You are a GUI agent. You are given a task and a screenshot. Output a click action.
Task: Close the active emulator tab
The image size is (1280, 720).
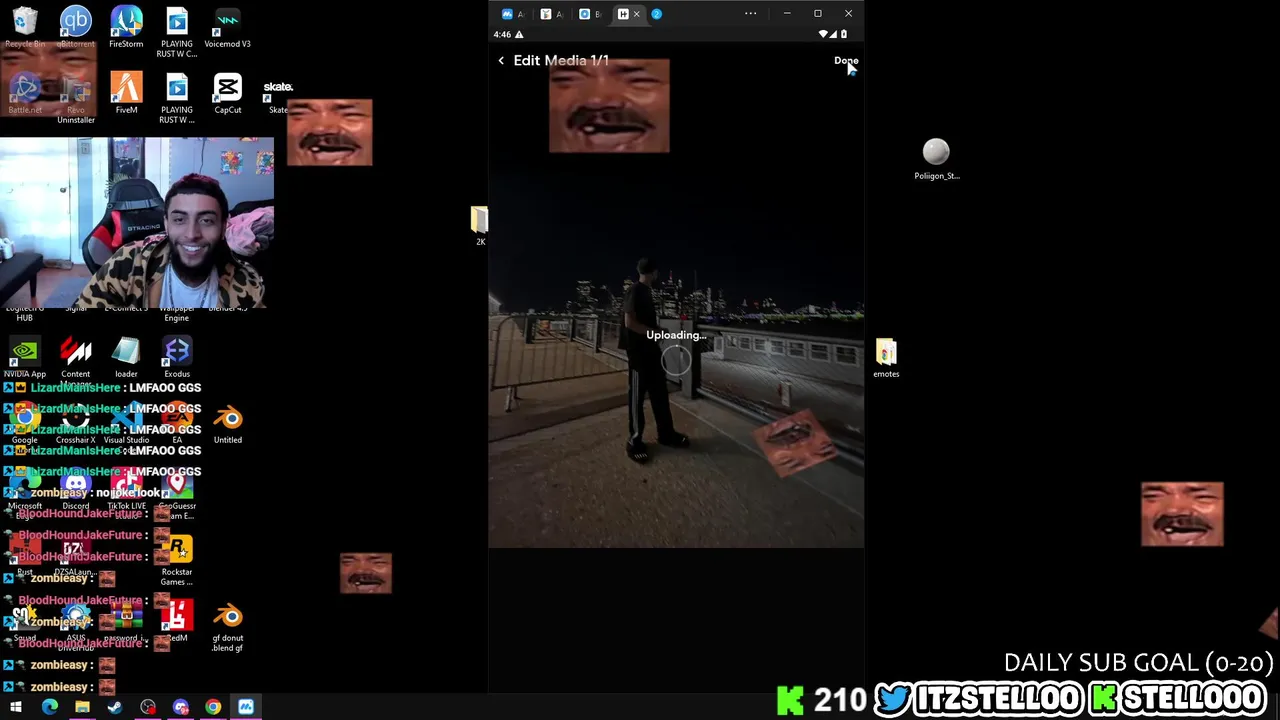636,14
